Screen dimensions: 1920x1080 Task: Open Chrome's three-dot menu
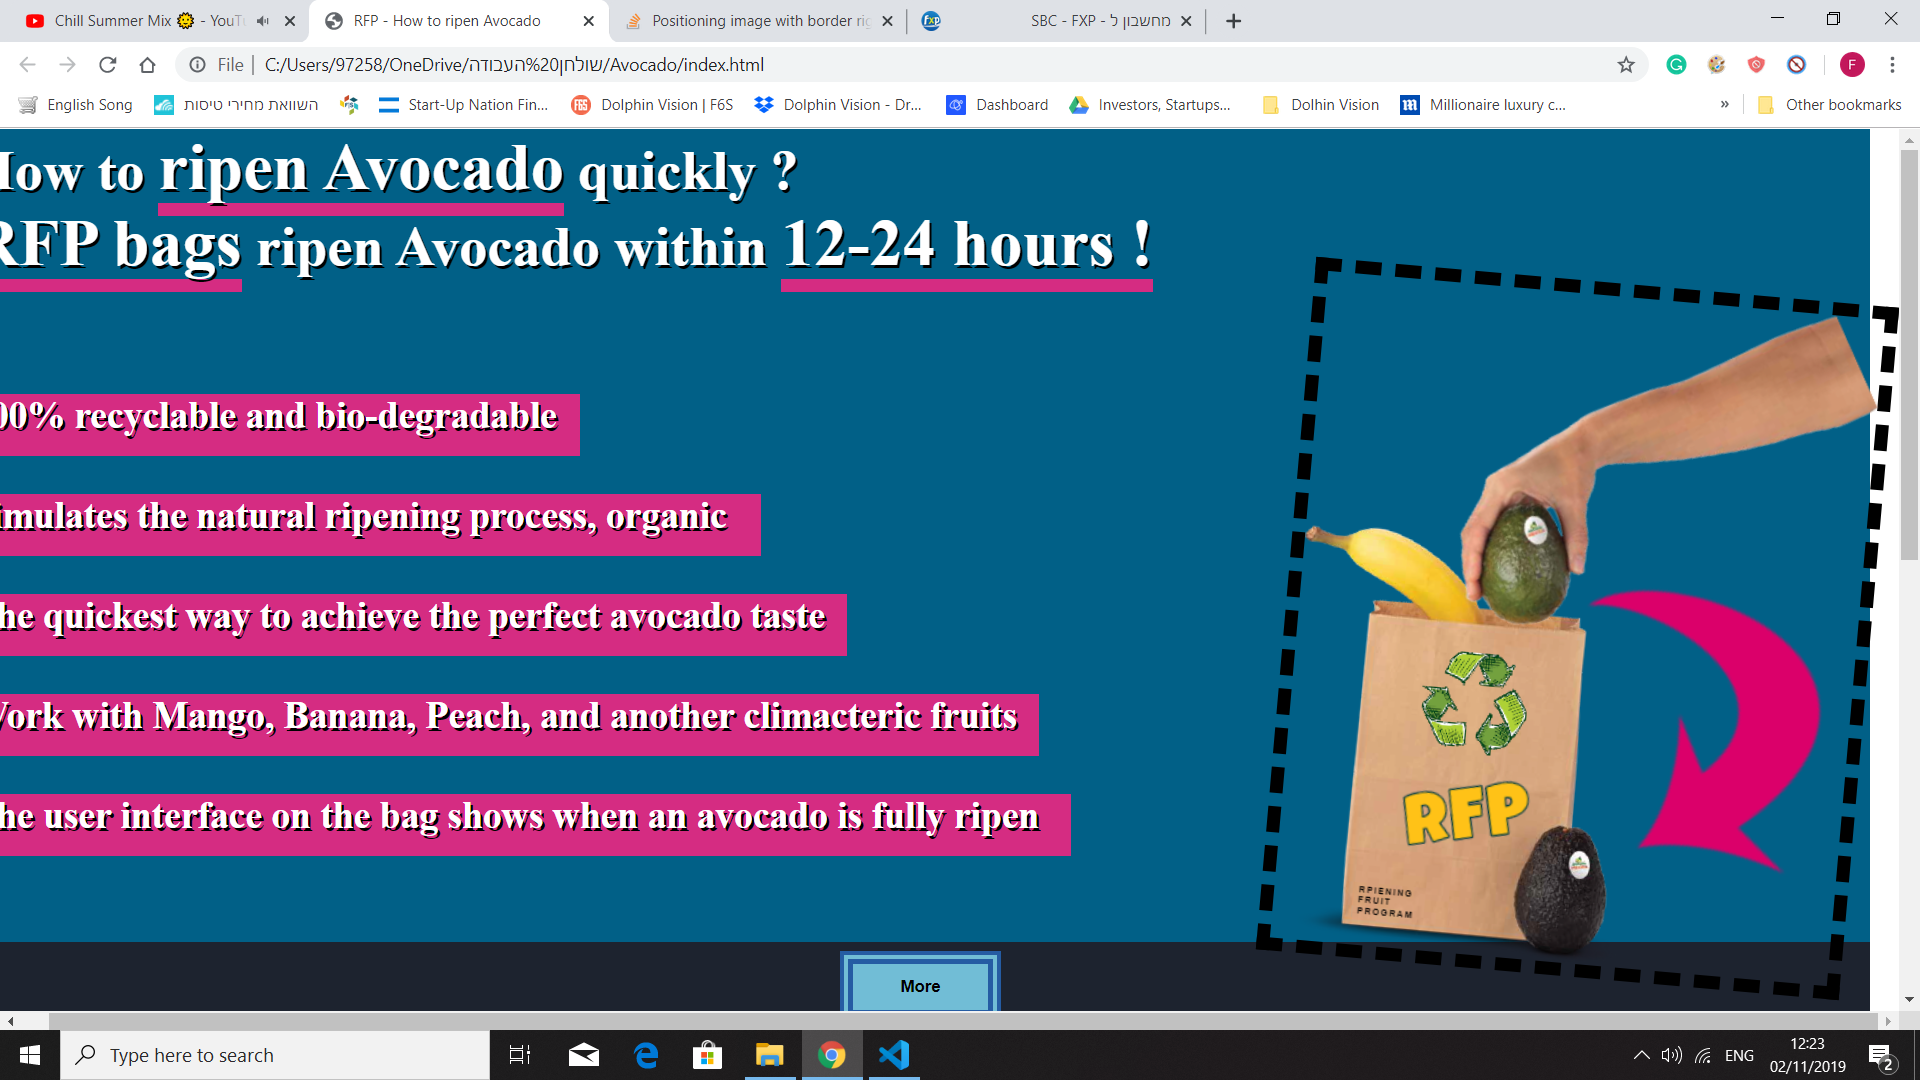coord(1892,64)
